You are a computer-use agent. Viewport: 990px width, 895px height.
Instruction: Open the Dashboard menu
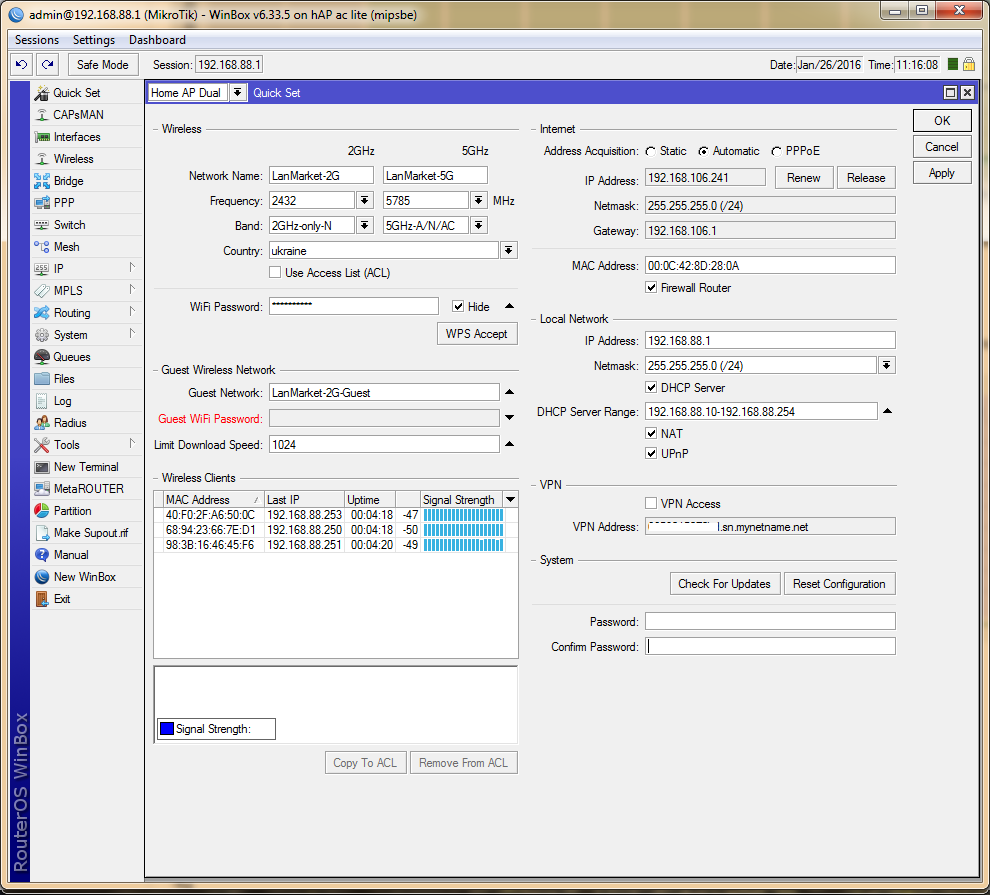tap(157, 40)
